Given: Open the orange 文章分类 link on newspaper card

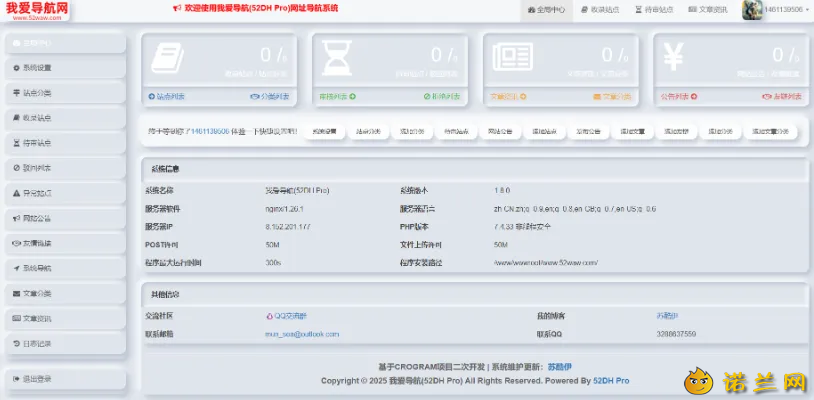Looking at the screenshot, I should [612, 96].
